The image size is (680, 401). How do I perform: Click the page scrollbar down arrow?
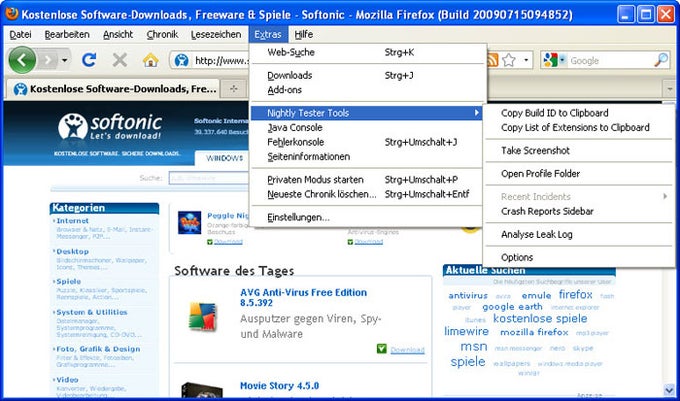coord(669,391)
